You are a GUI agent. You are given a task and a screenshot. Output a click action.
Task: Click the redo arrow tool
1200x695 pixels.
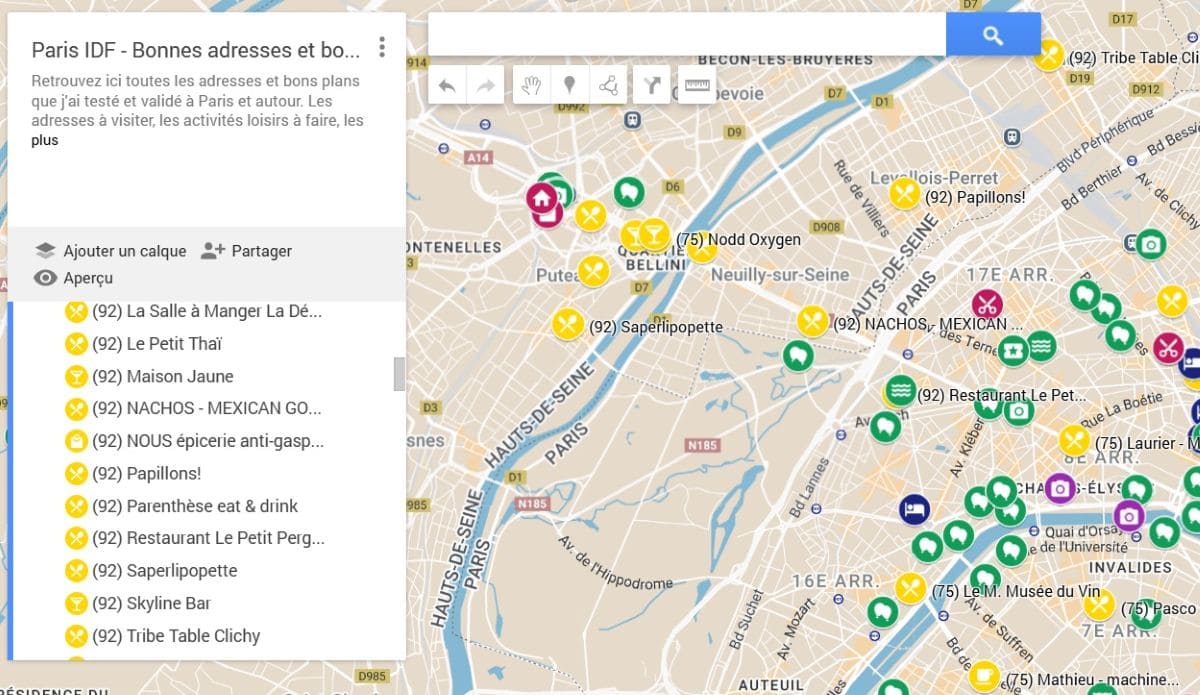(485, 86)
